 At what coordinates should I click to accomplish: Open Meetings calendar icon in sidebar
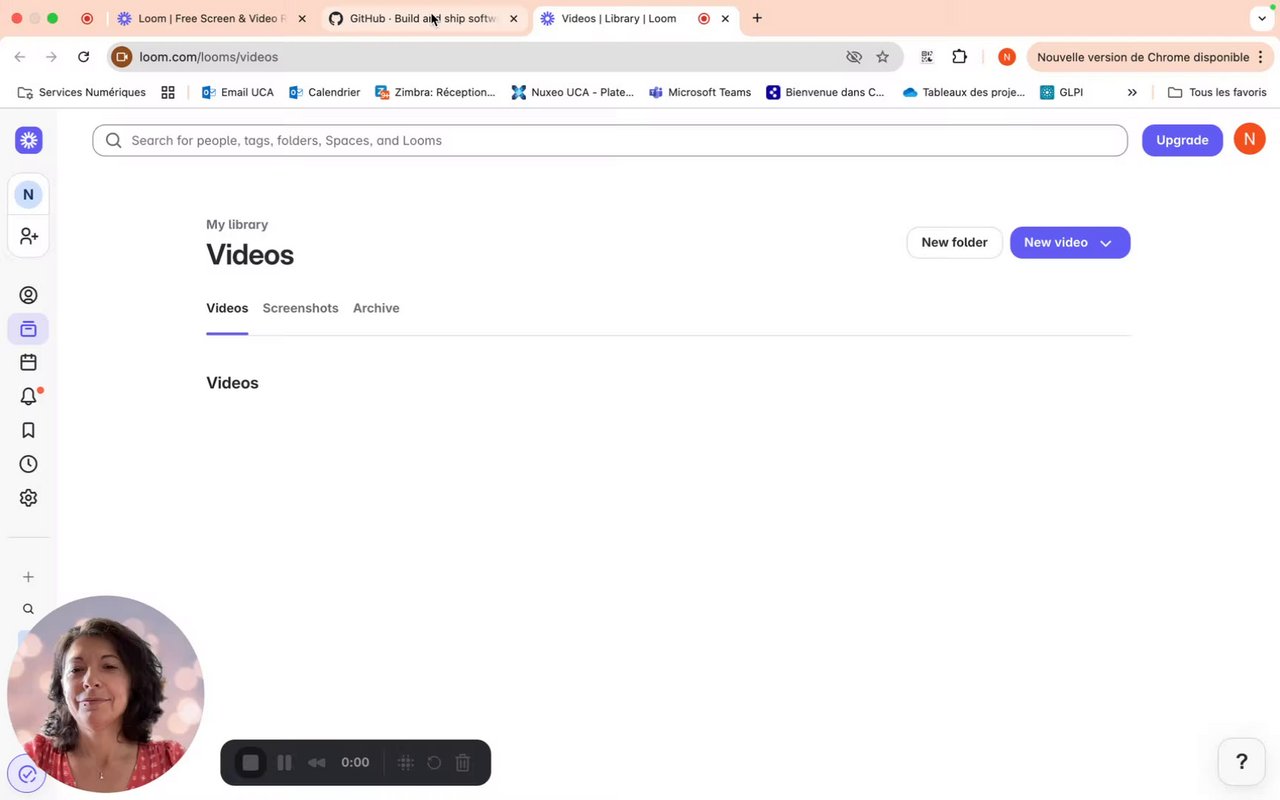click(x=28, y=363)
